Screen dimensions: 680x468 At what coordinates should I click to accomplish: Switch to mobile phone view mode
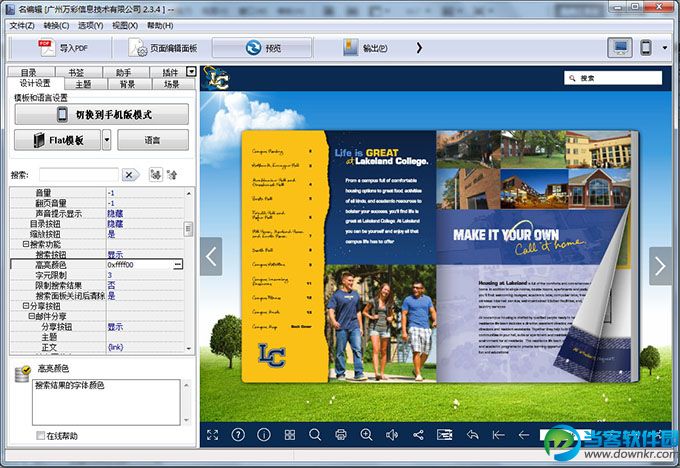(x=646, y=48)
